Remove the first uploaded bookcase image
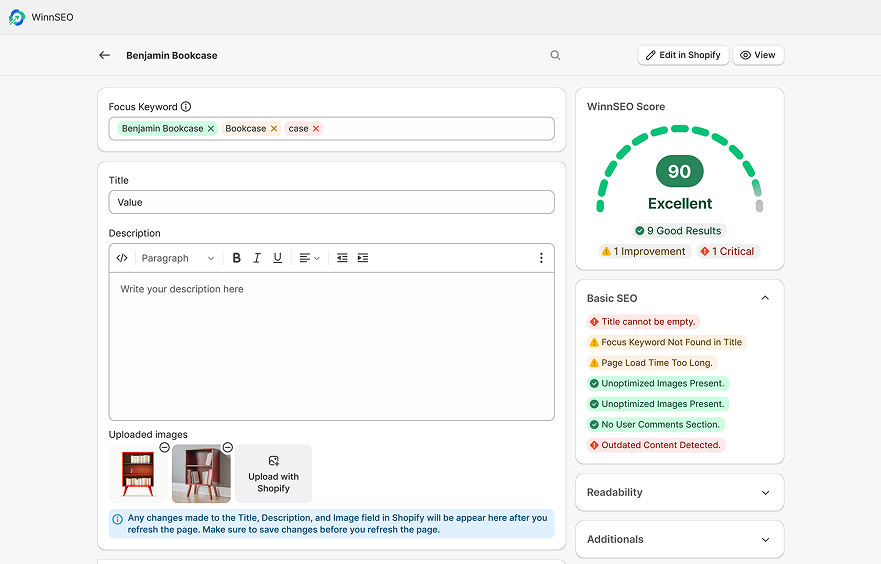The width and height of the screenshot is (881, 564). coord(164,447)
